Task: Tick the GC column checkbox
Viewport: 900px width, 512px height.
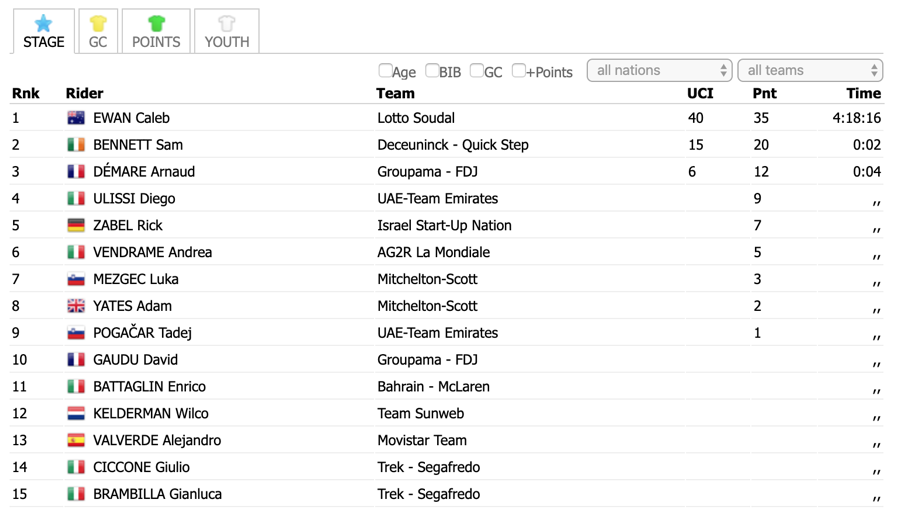Action: tap(476, 71)
